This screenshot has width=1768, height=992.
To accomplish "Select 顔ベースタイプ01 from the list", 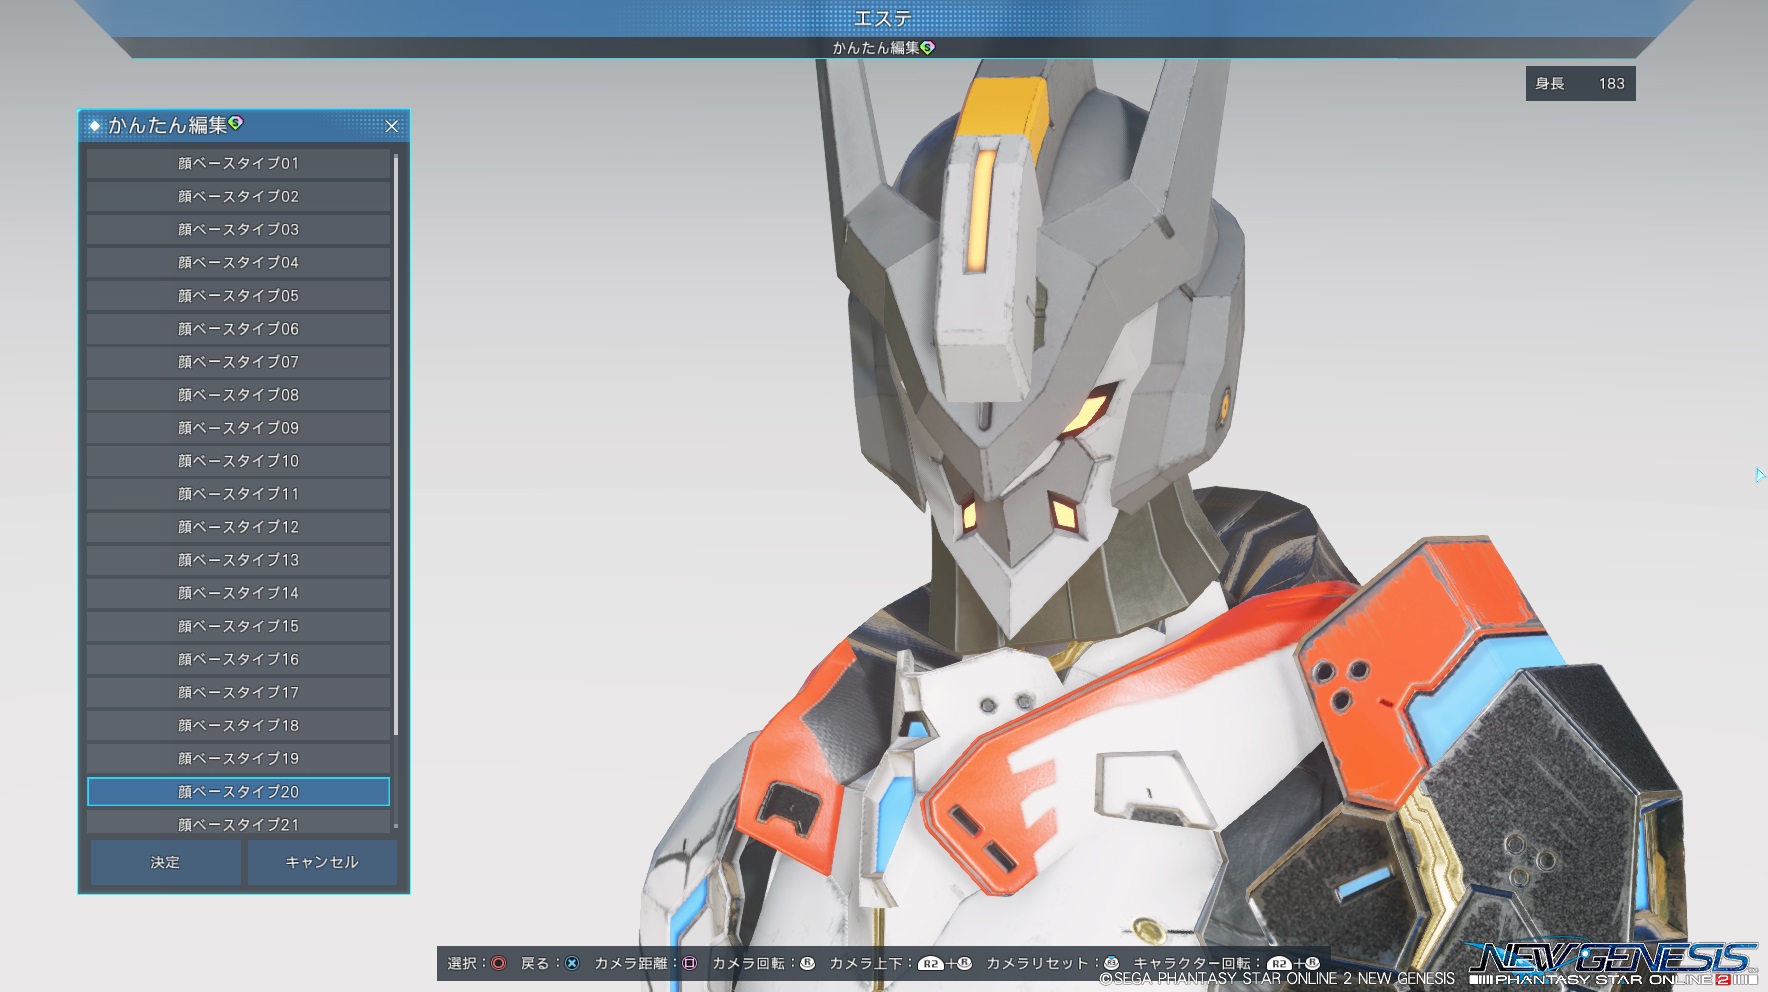I will [238, 163].
